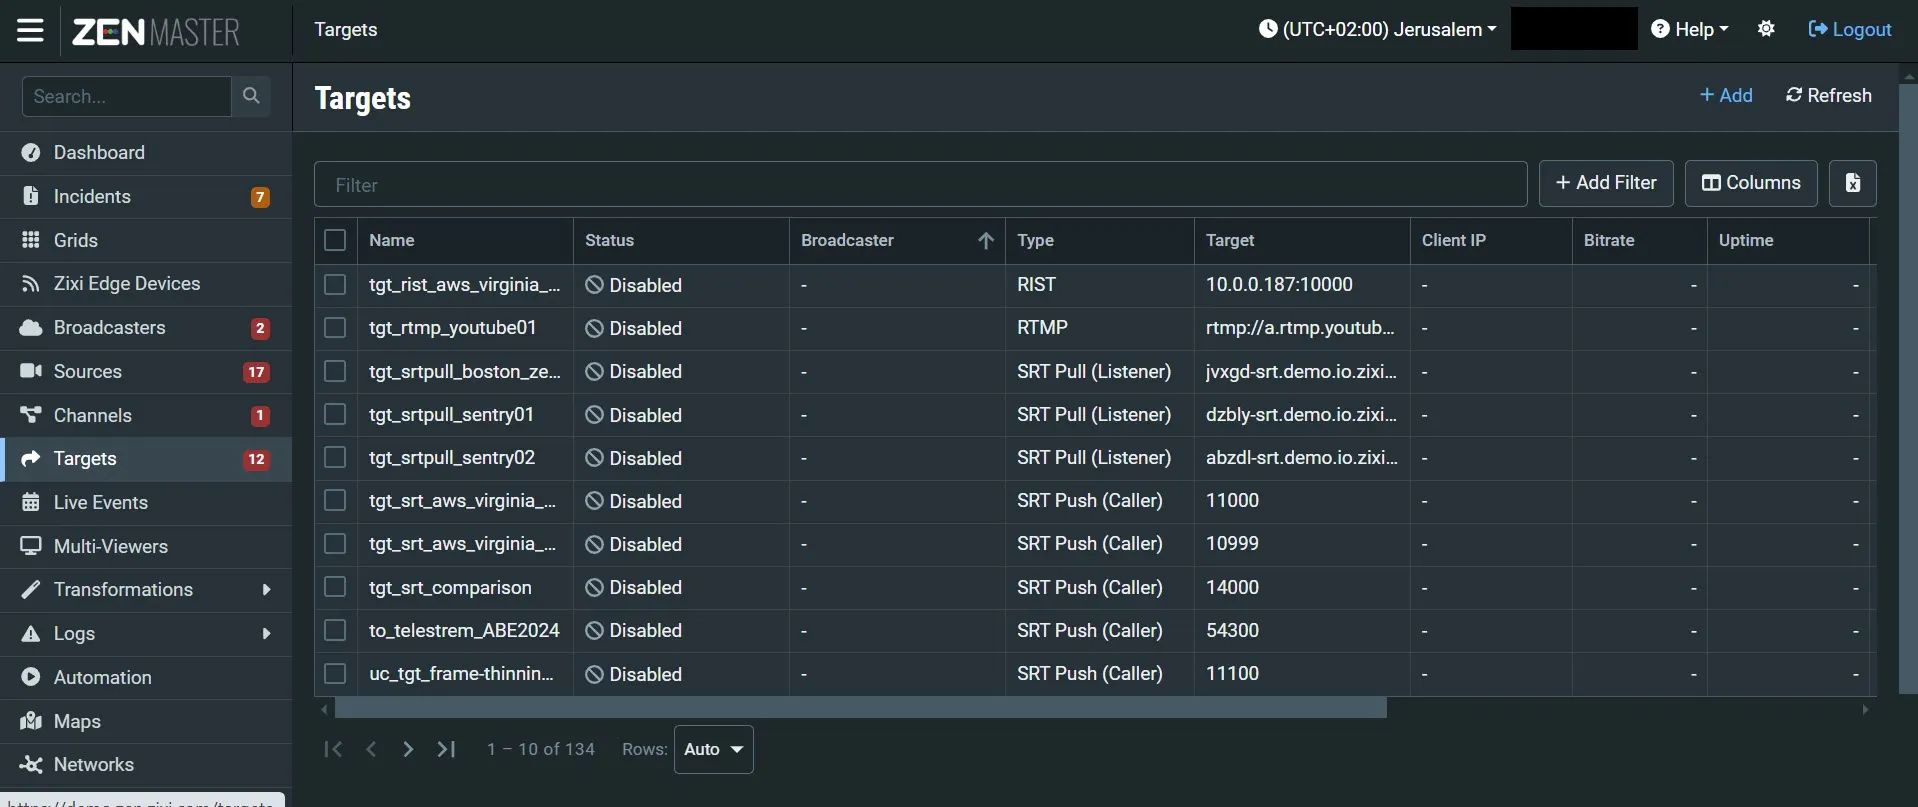Select the tgt_rtmp_youtube01 row checkbox

(x=335, y=328)
